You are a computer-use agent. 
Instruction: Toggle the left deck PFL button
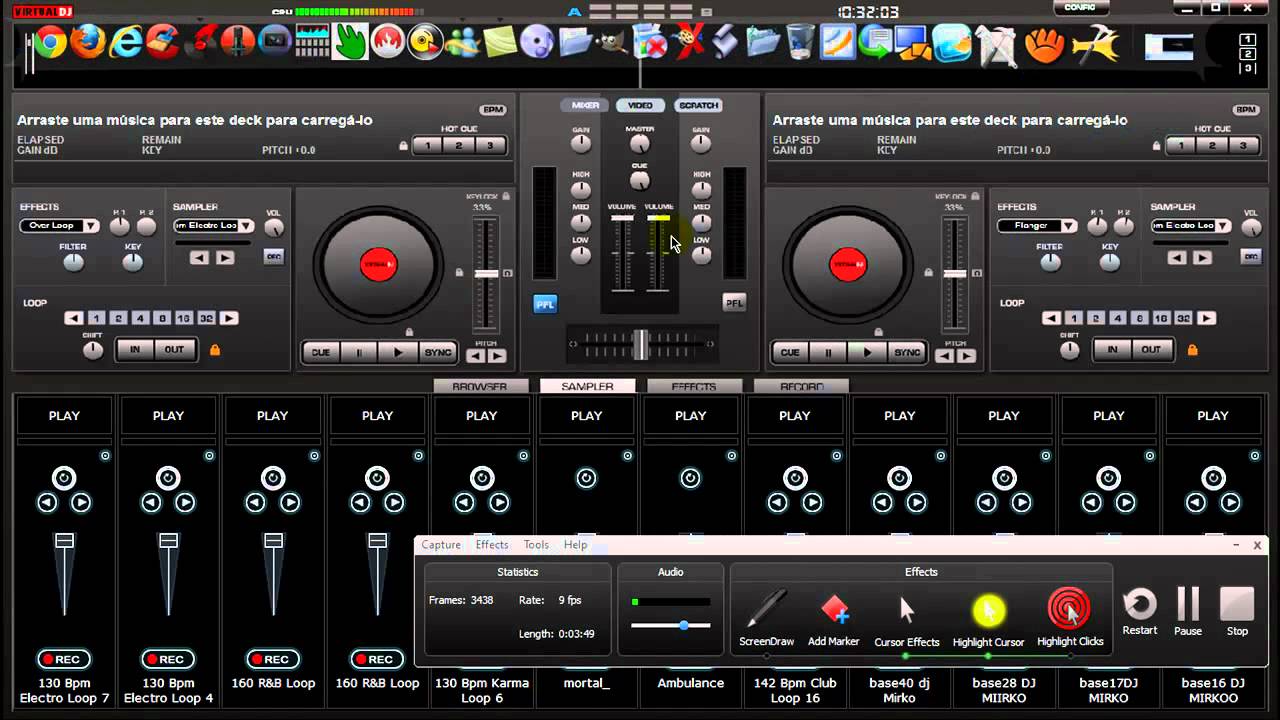(x=545, y=304)
